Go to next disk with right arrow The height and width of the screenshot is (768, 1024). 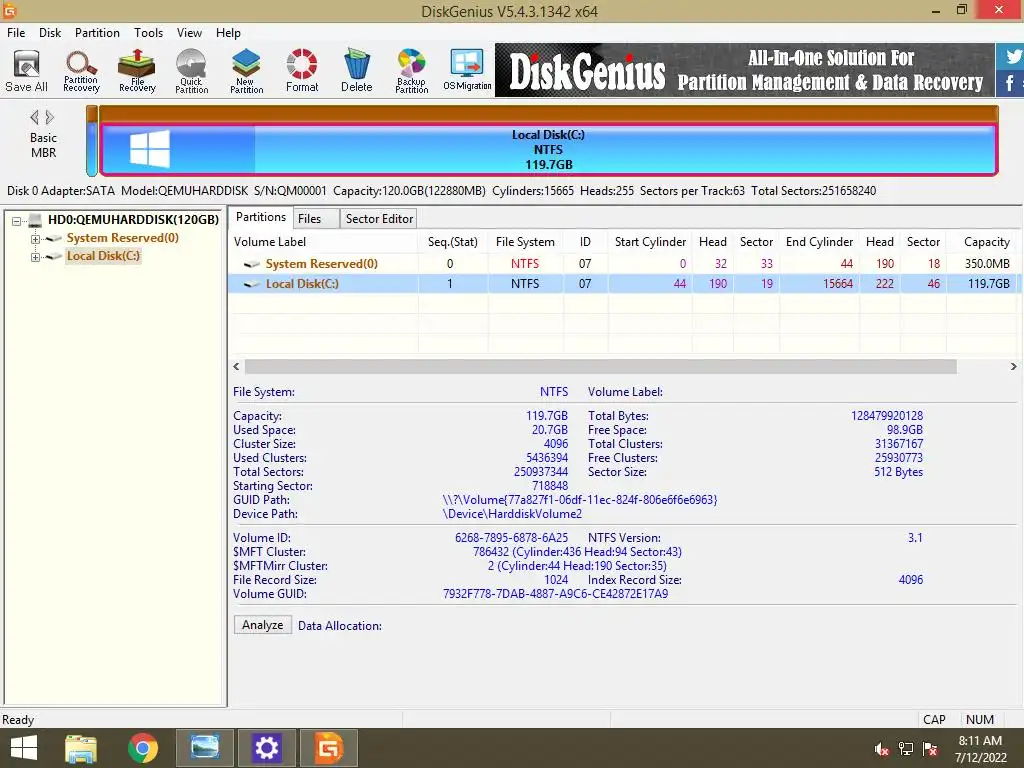50,118
